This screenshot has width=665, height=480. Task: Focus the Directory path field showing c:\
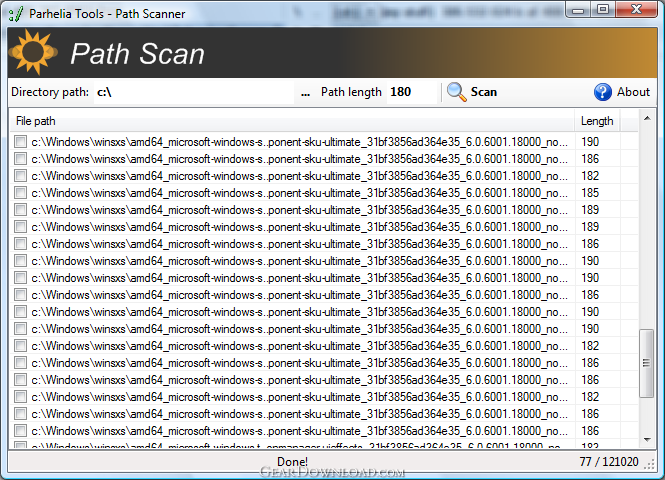coord(194,92)
